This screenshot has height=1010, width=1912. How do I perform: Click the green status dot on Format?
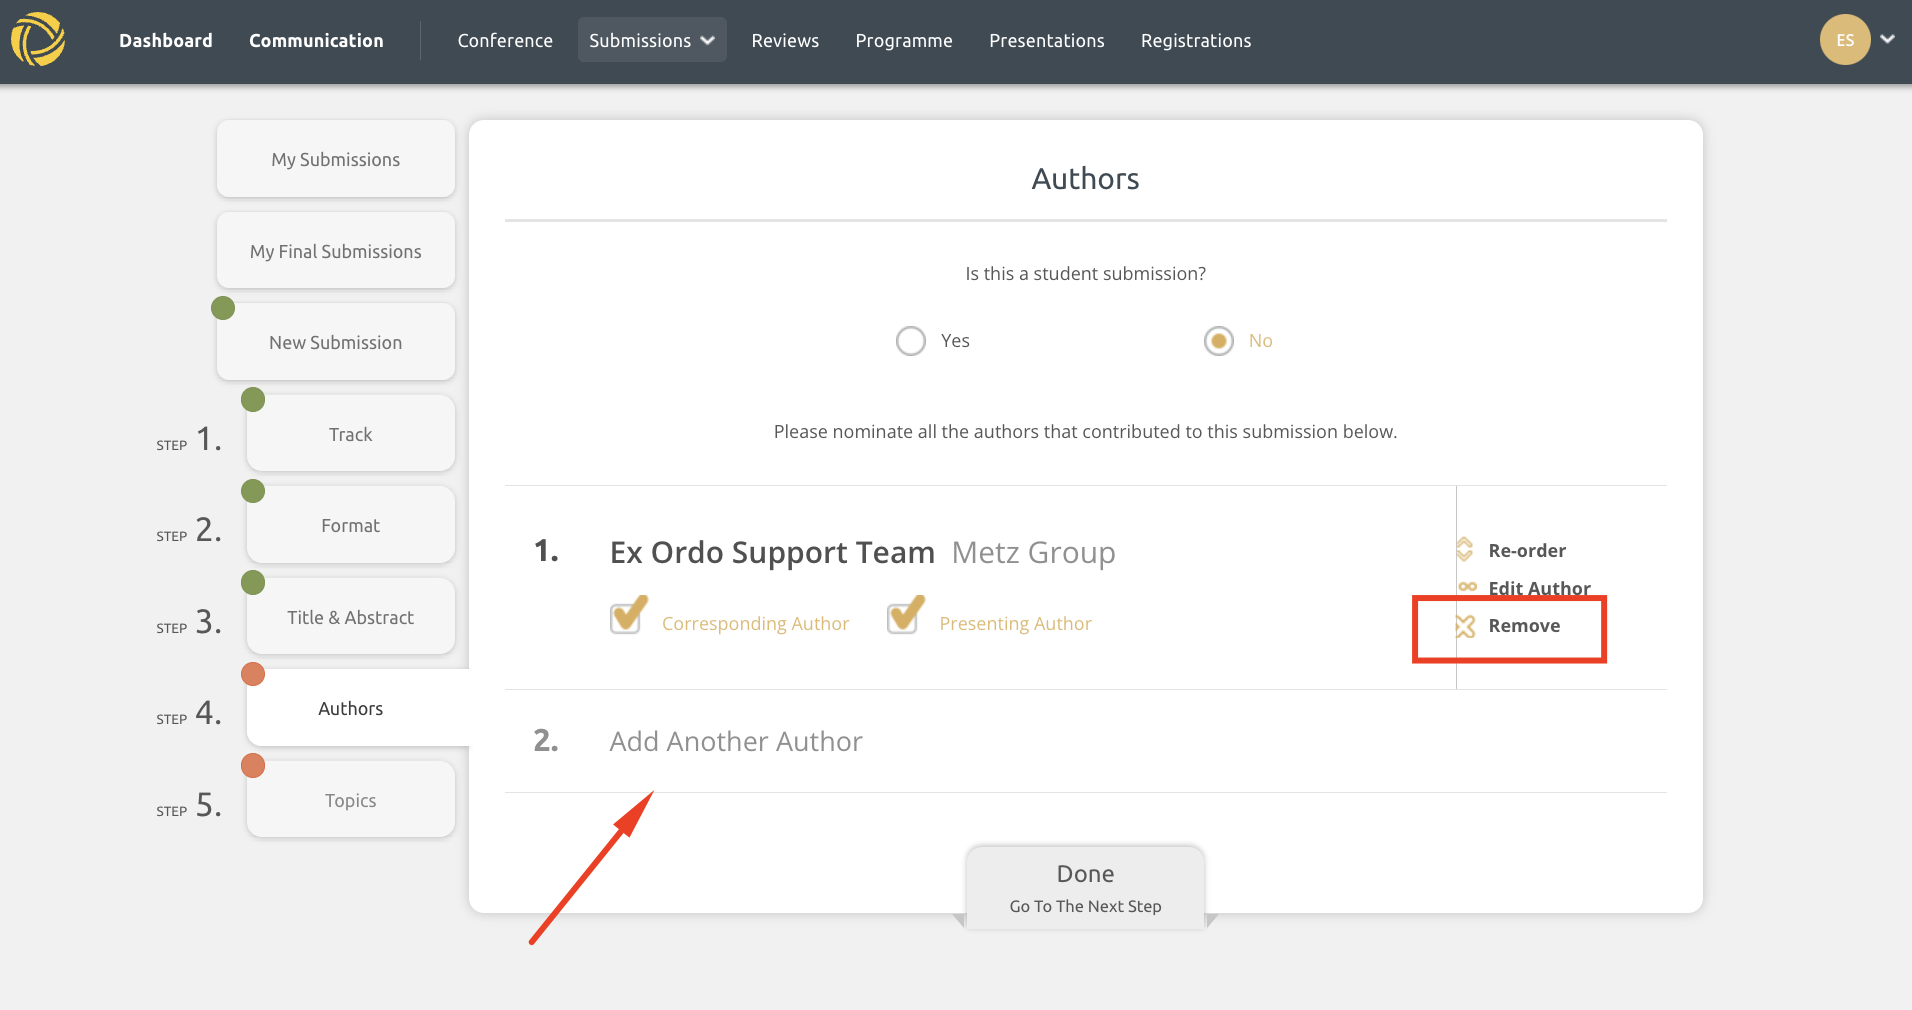(x=253, y=491)
